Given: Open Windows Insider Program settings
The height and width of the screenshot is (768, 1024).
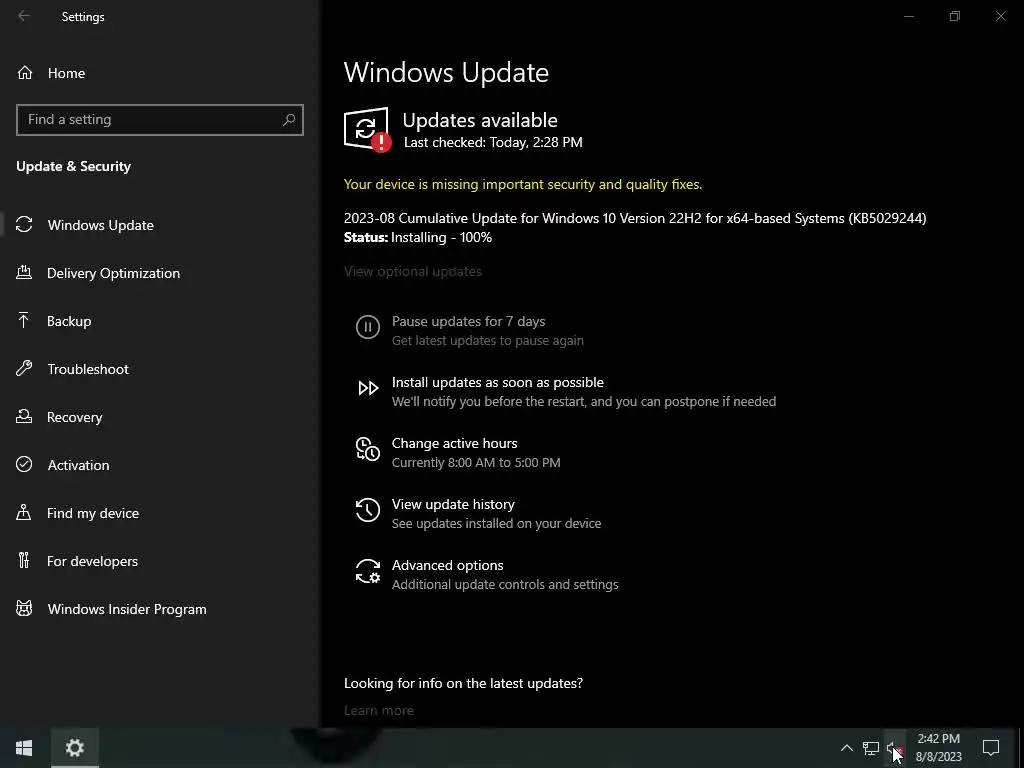Looking at the screenshot, I should pos(127,609).
